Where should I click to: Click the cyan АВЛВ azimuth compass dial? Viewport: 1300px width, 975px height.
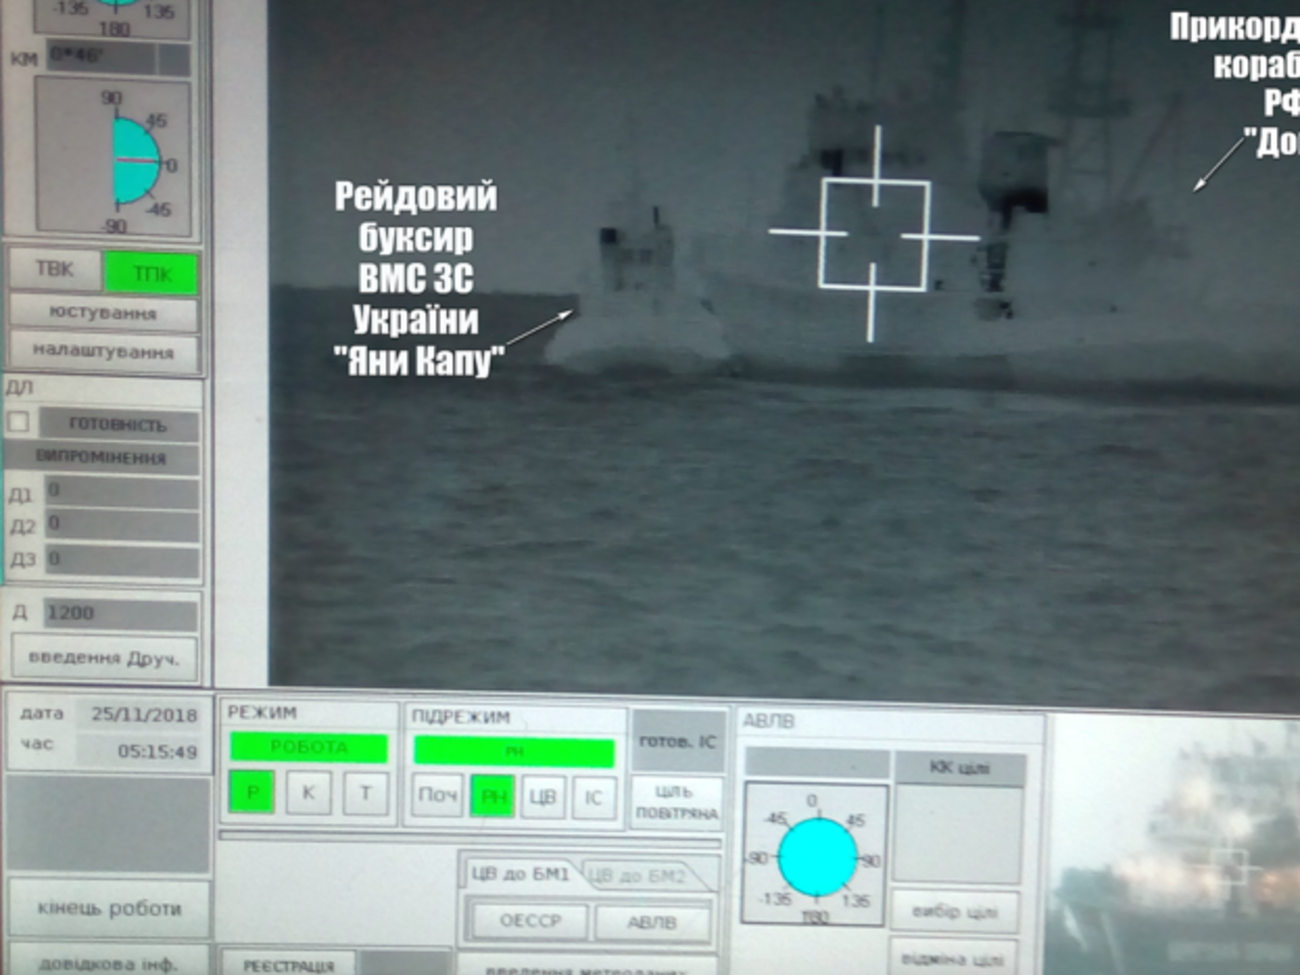[817, 857]
